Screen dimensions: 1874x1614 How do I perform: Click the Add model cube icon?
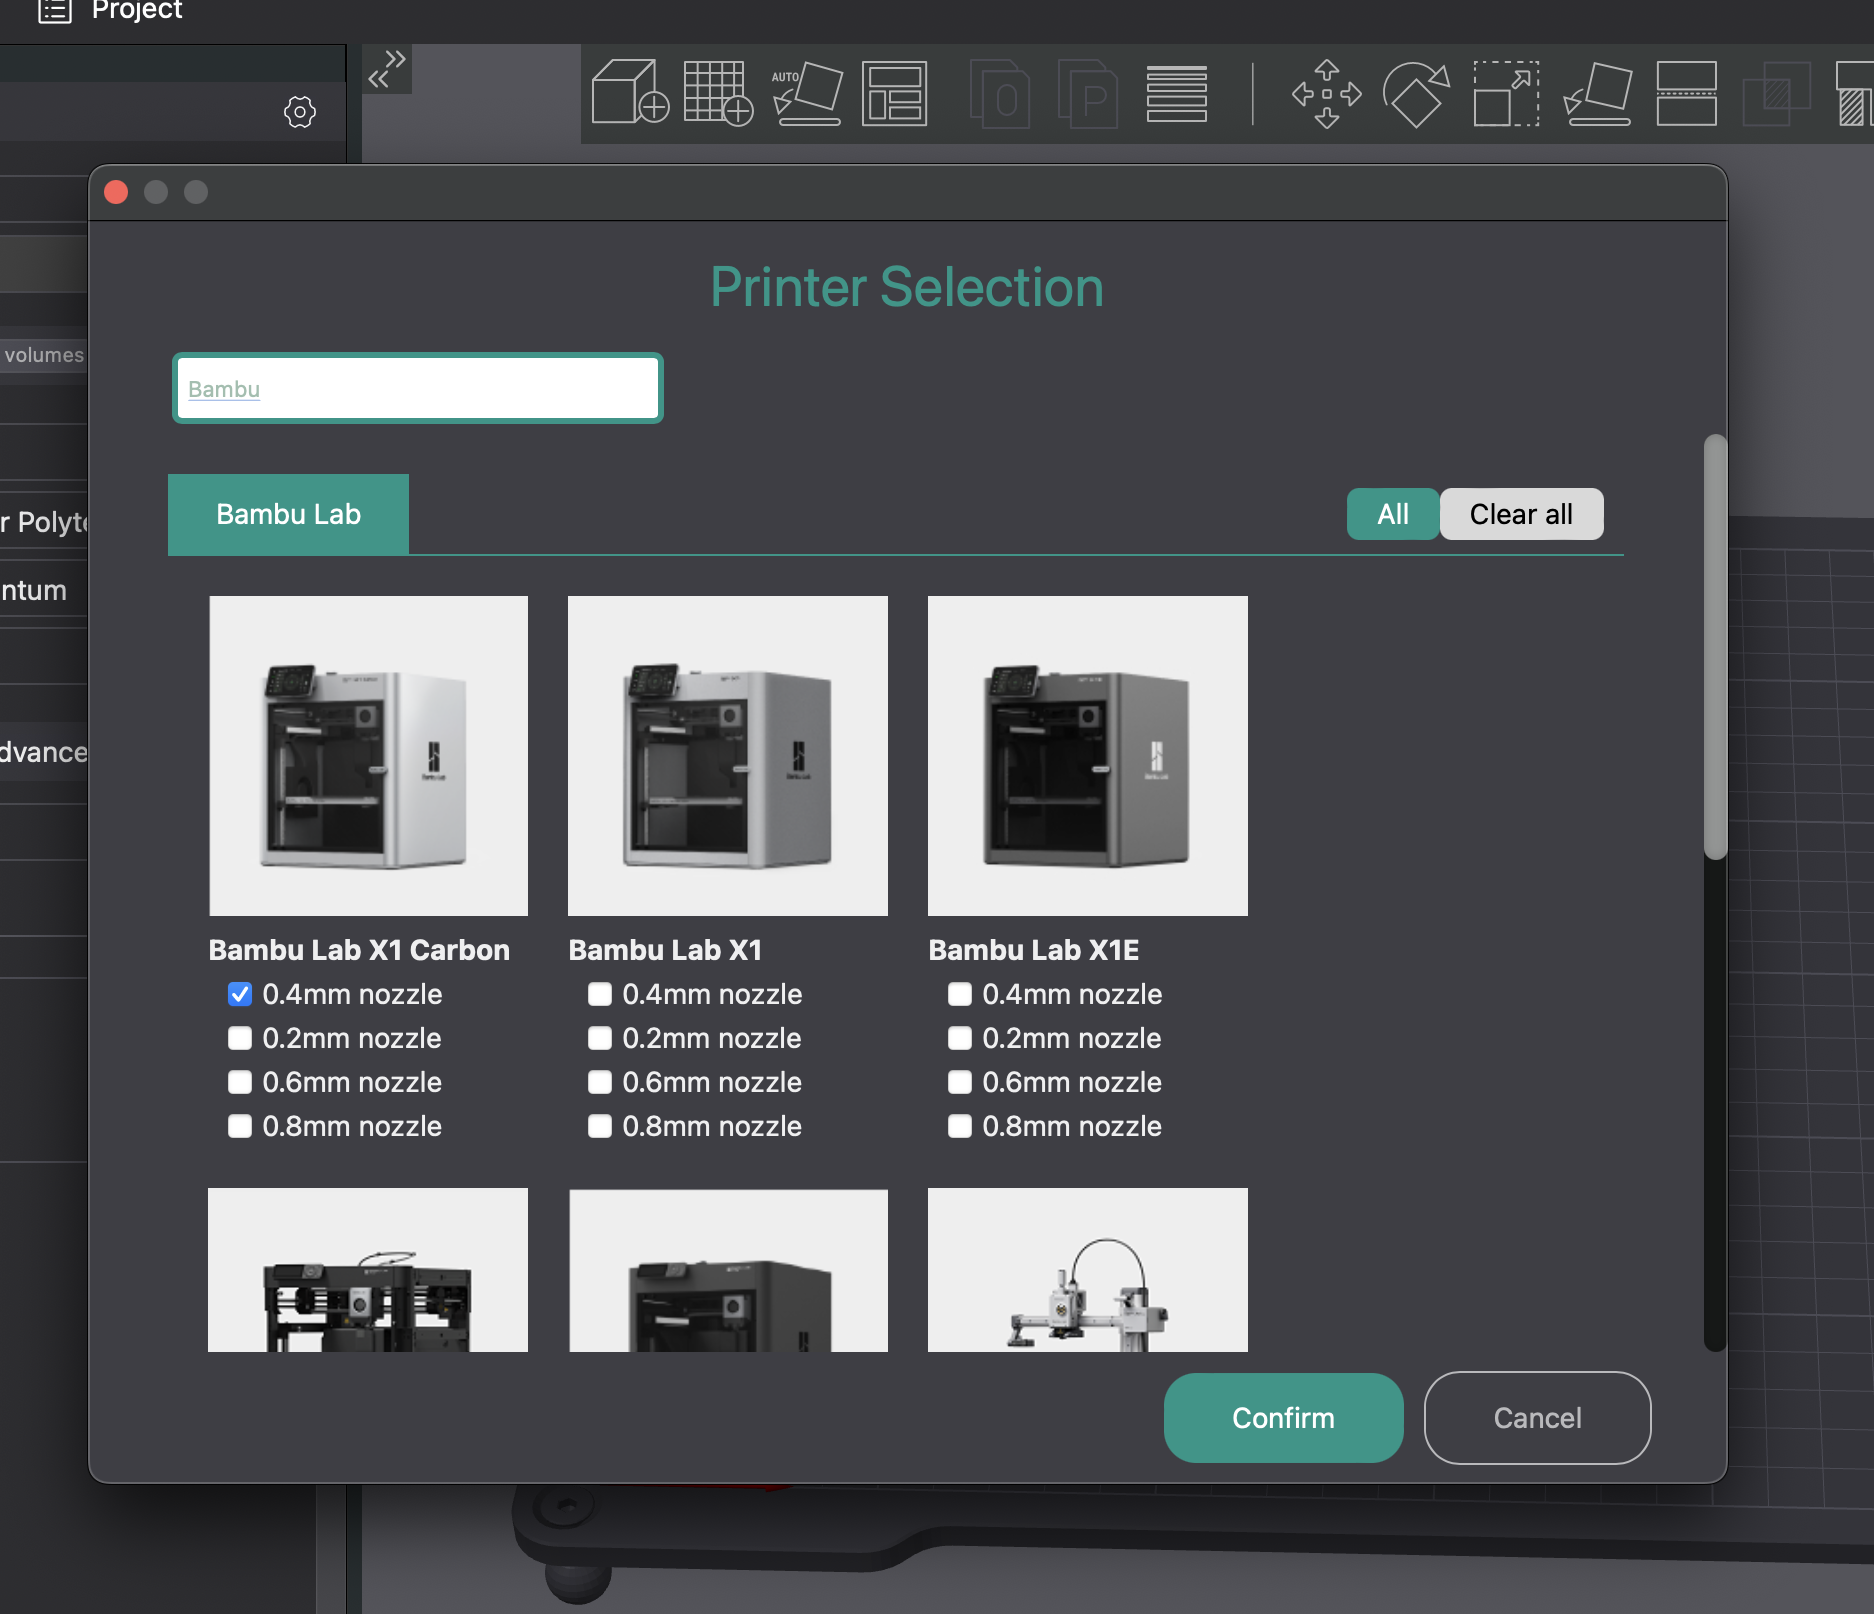630,93
